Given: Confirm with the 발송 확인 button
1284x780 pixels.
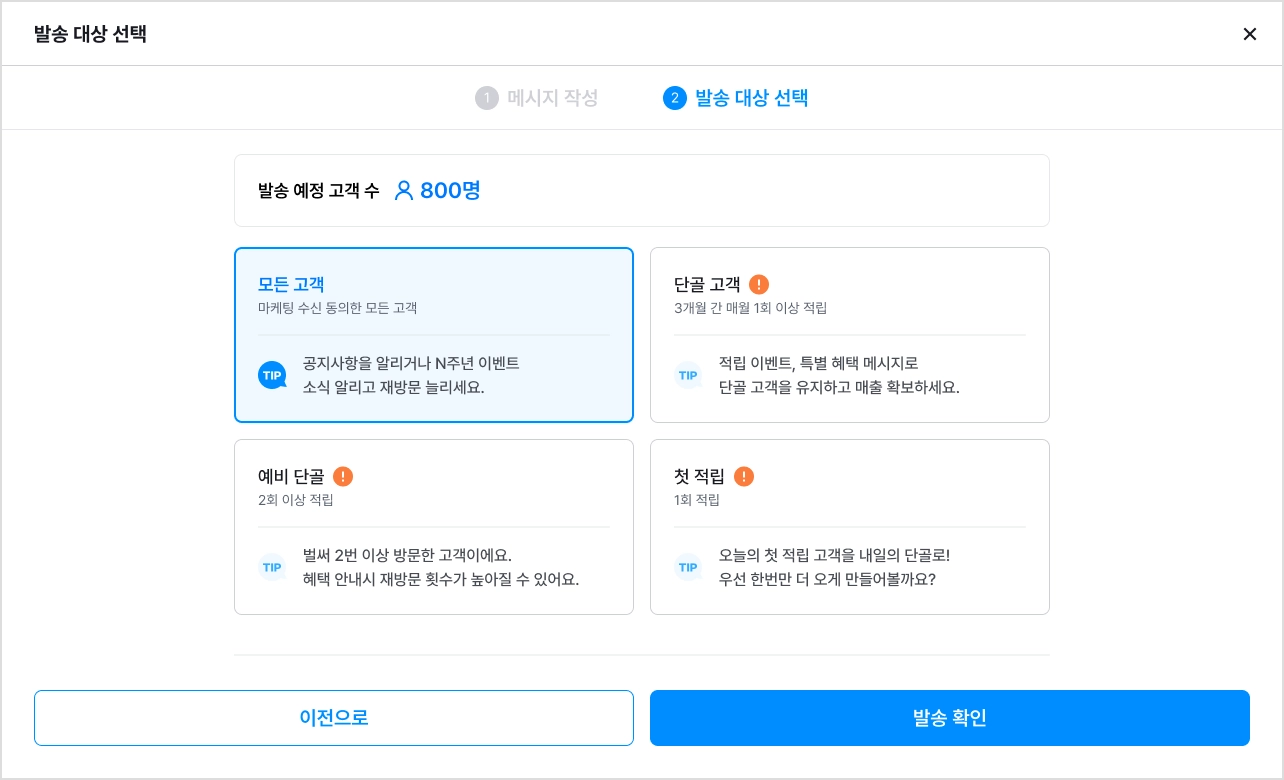Looking at the screenshot, I should (950, 718).
